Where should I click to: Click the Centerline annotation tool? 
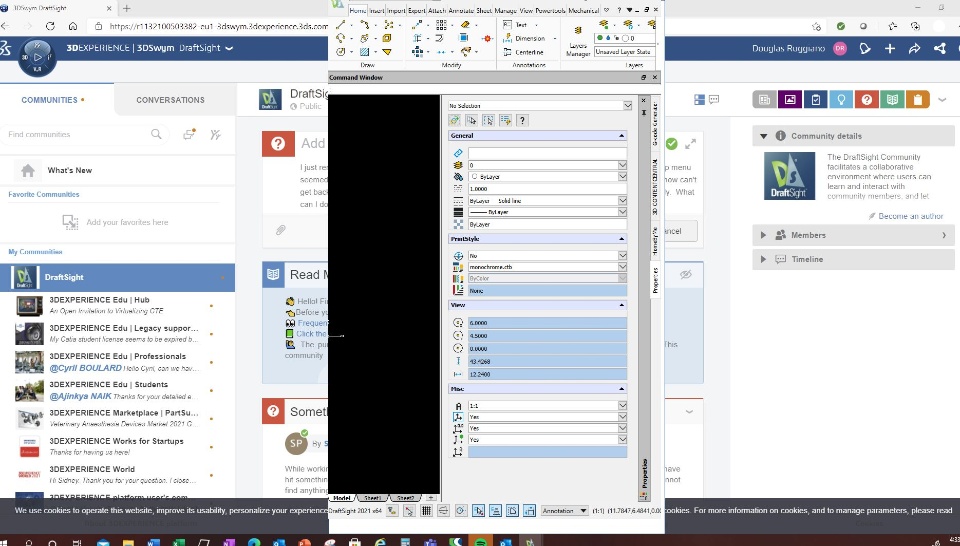(524, 52)
